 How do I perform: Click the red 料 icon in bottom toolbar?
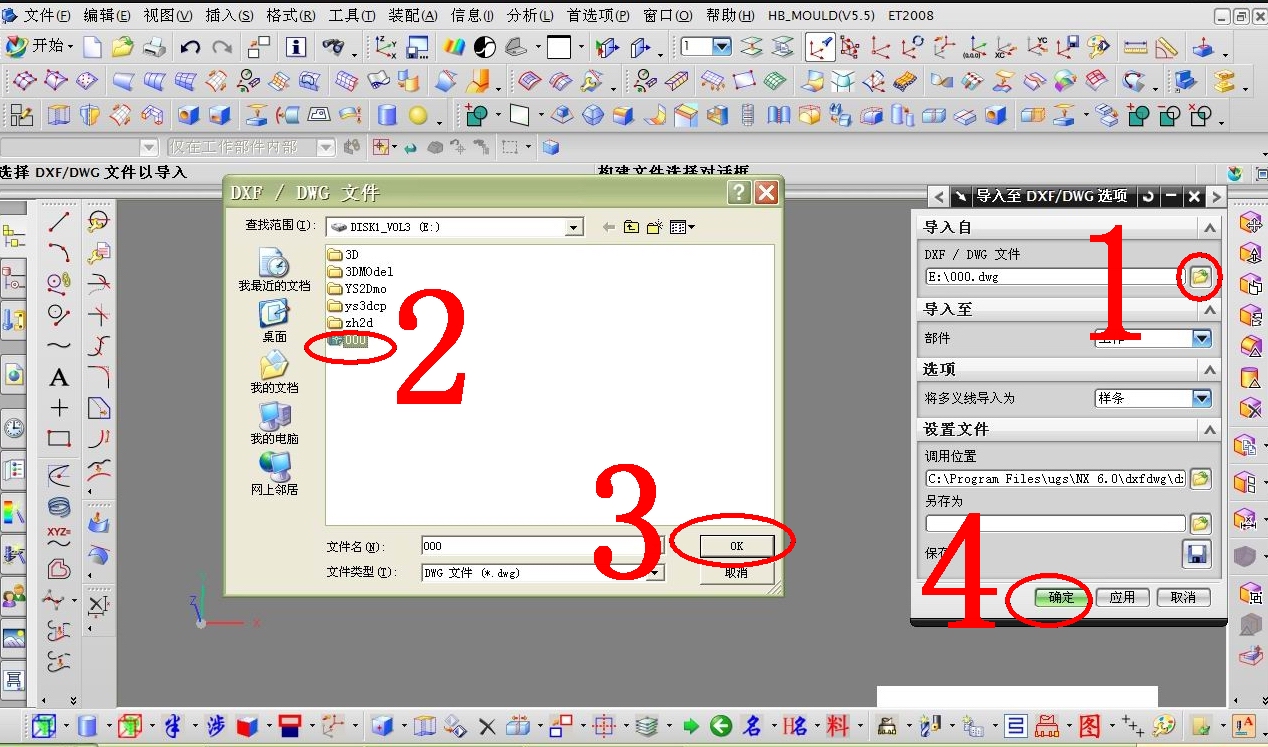tap(838, 726)
